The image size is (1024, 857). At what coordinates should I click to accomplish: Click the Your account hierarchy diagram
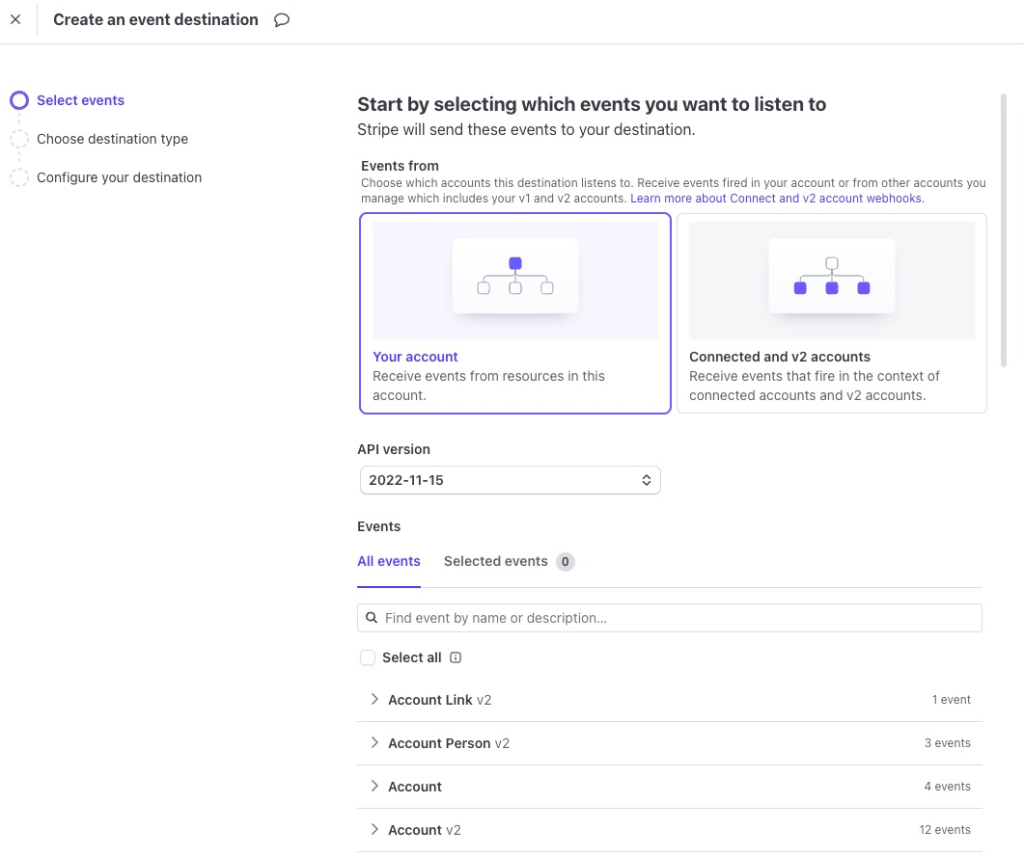515,277
